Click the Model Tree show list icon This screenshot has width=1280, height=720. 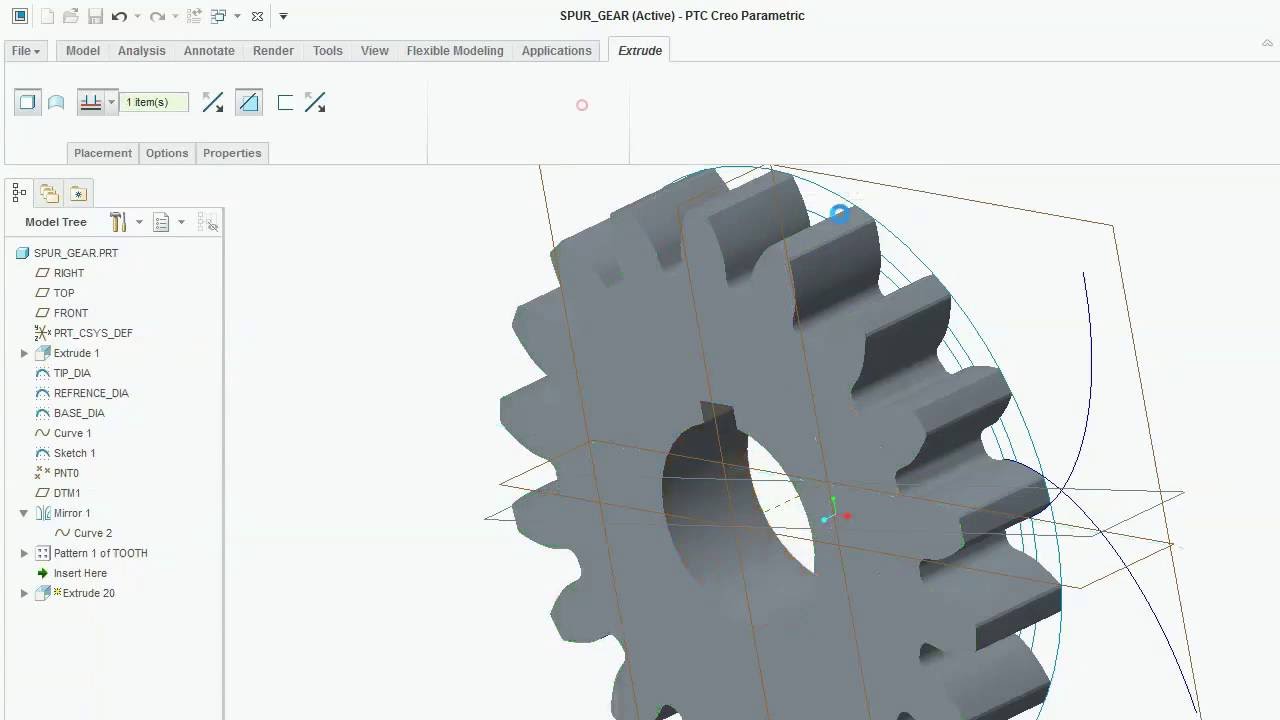[162, 222]
